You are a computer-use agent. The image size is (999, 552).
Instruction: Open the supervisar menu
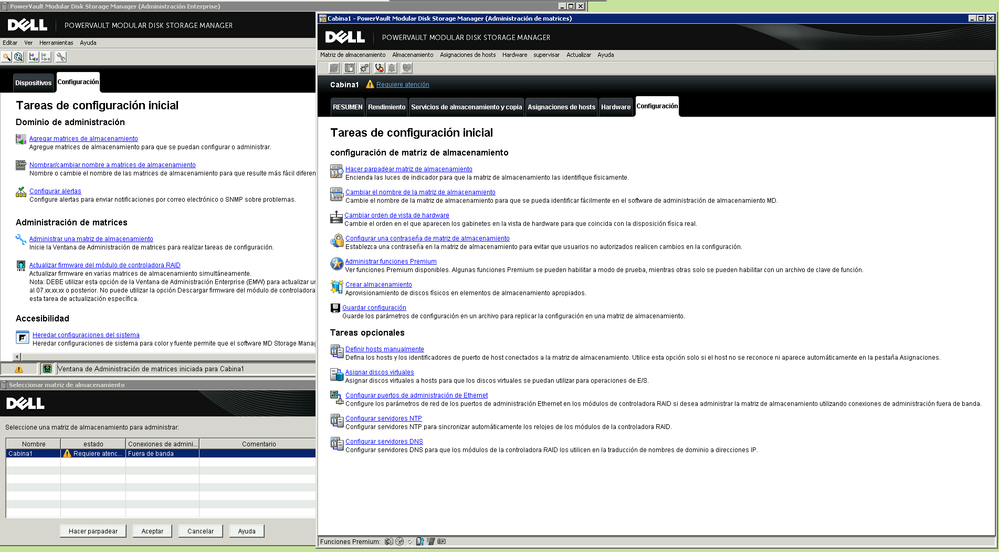(x=546, y=55)
